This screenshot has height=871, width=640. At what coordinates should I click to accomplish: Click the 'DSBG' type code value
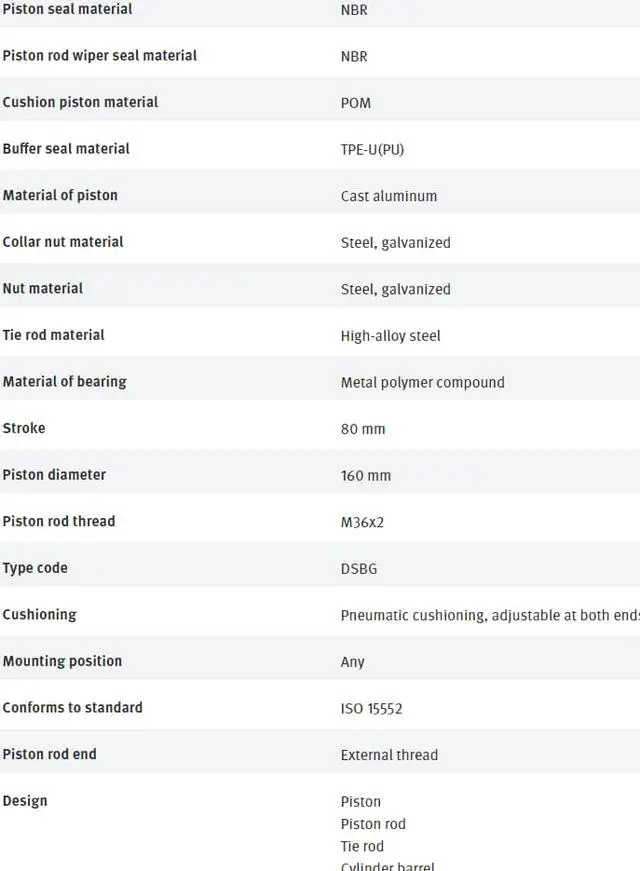point(358,569)
